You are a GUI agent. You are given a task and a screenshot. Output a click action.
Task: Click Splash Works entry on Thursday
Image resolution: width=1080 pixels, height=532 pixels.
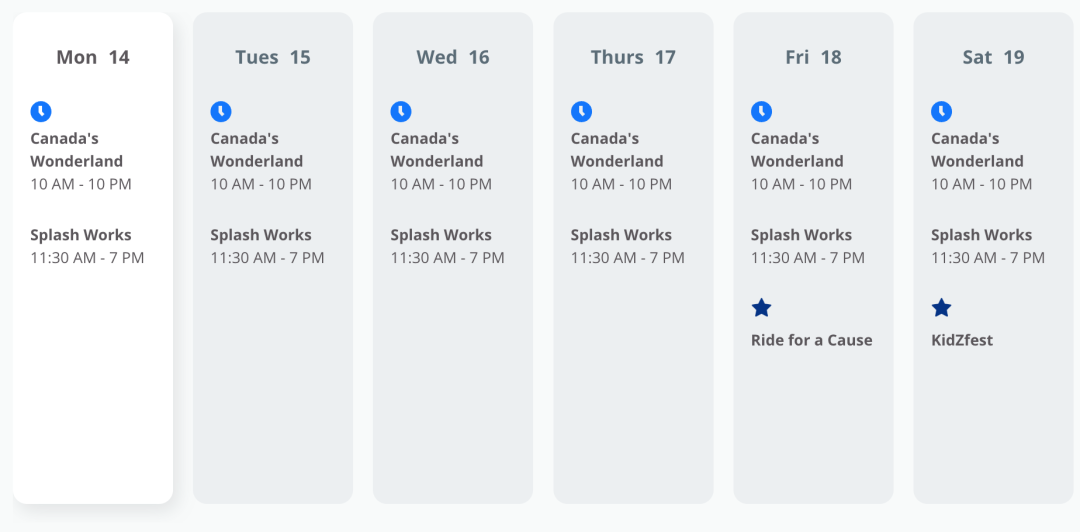click(x=627, y=246)
